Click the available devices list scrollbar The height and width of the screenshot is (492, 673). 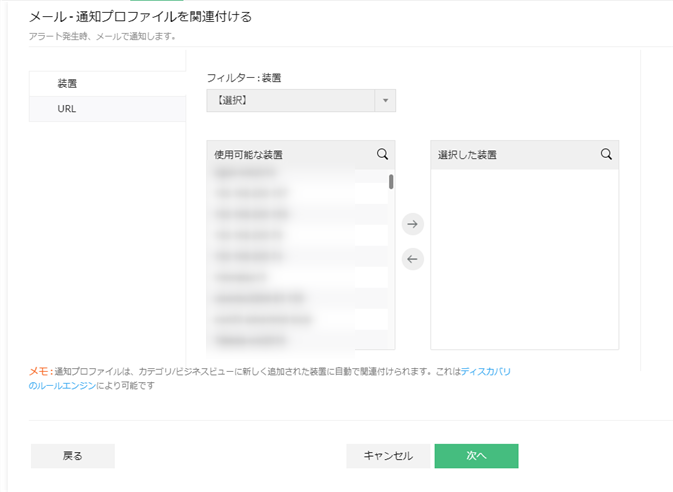391,182
